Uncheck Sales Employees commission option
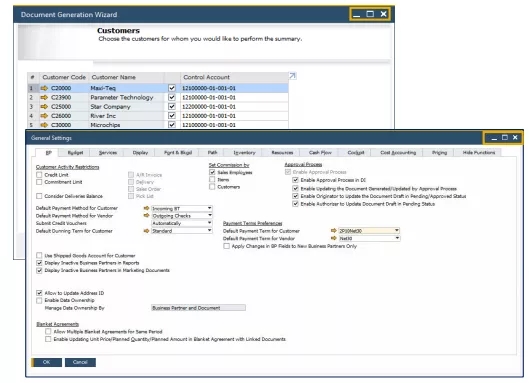 coord(212,172)
